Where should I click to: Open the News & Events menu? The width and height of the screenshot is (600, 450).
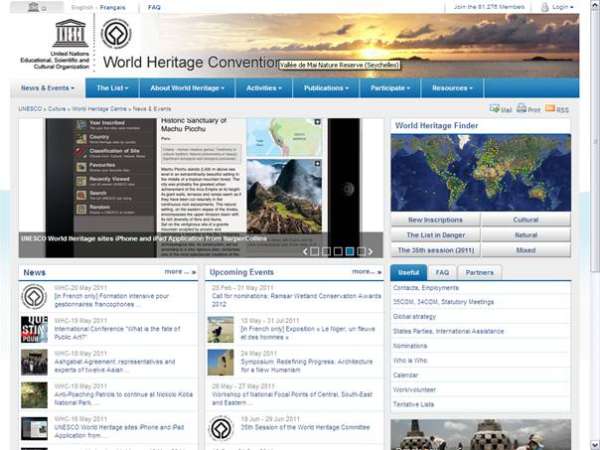click(x=47, y=88)
